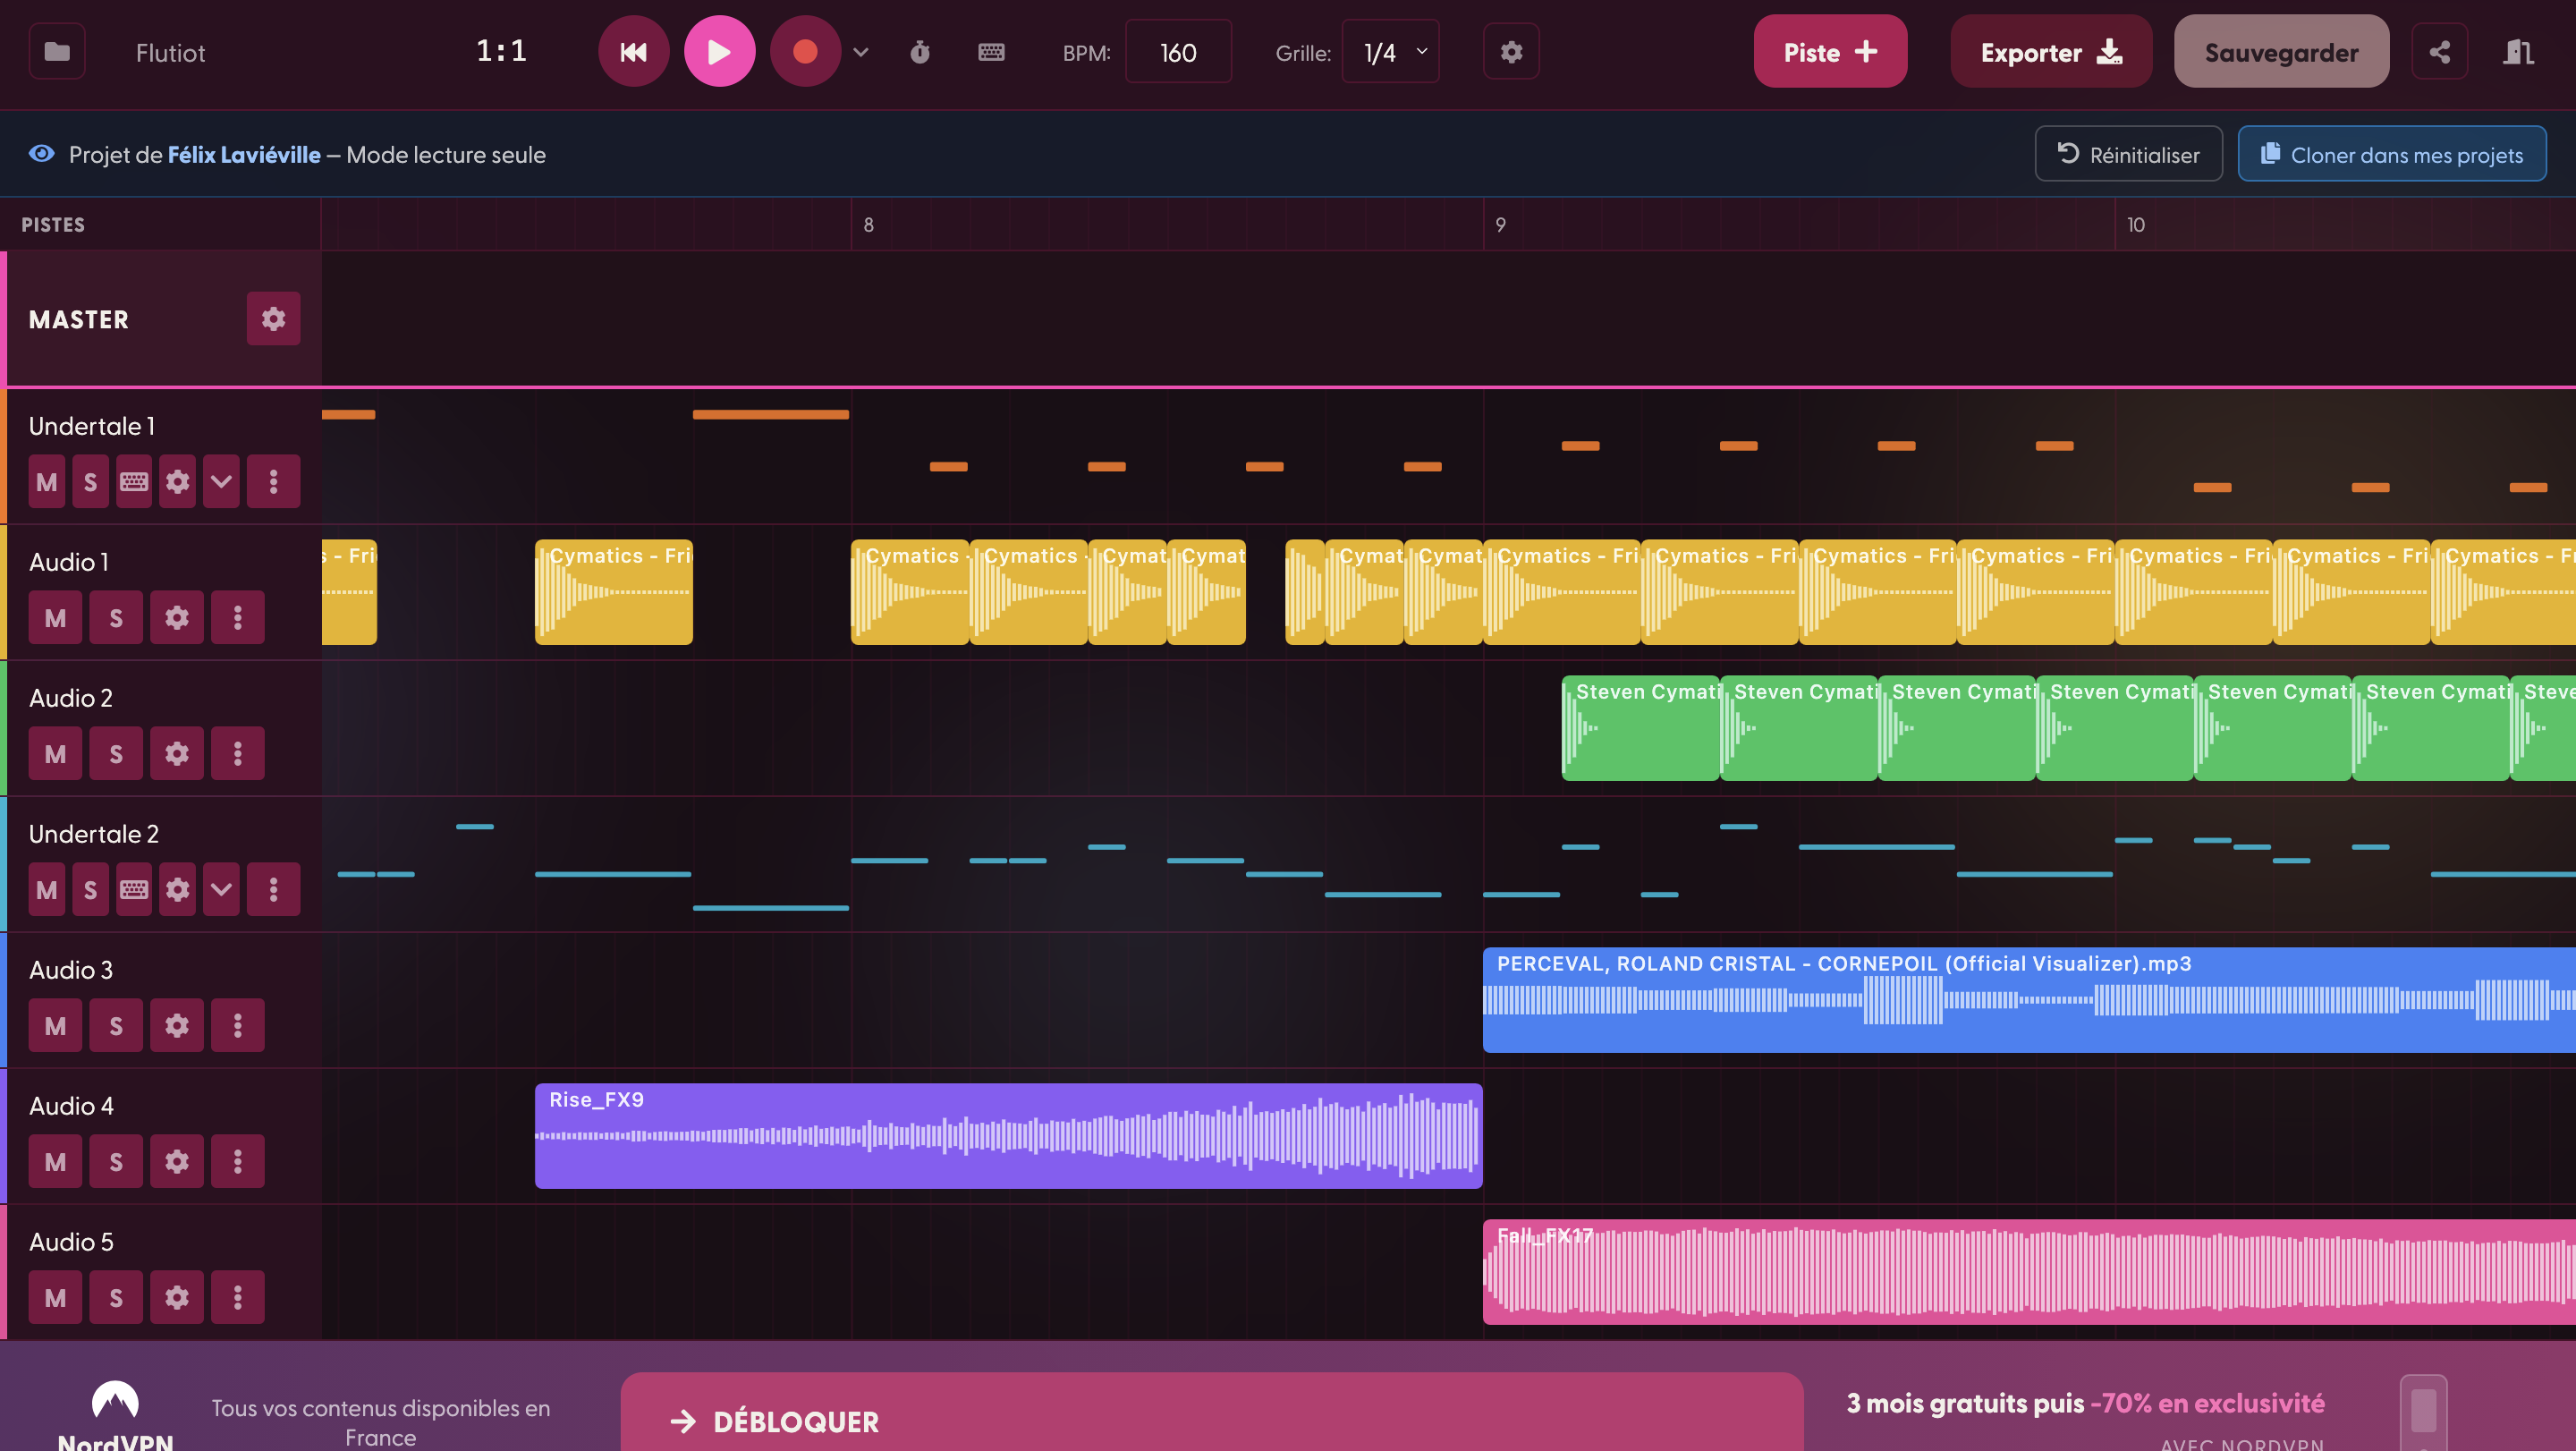Mute the Undertale 1 track

(47, 482)
